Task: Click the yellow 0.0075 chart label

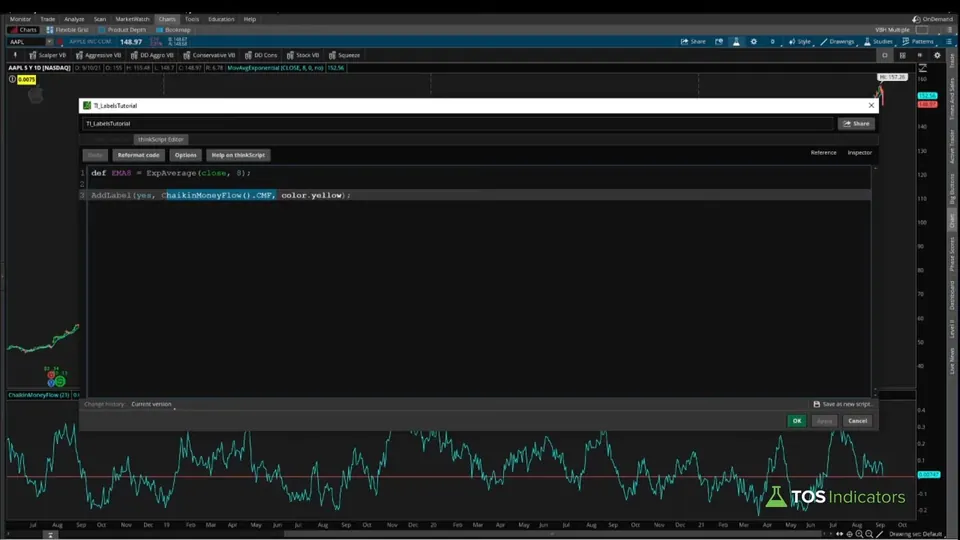Action: (x=27, y=80)
